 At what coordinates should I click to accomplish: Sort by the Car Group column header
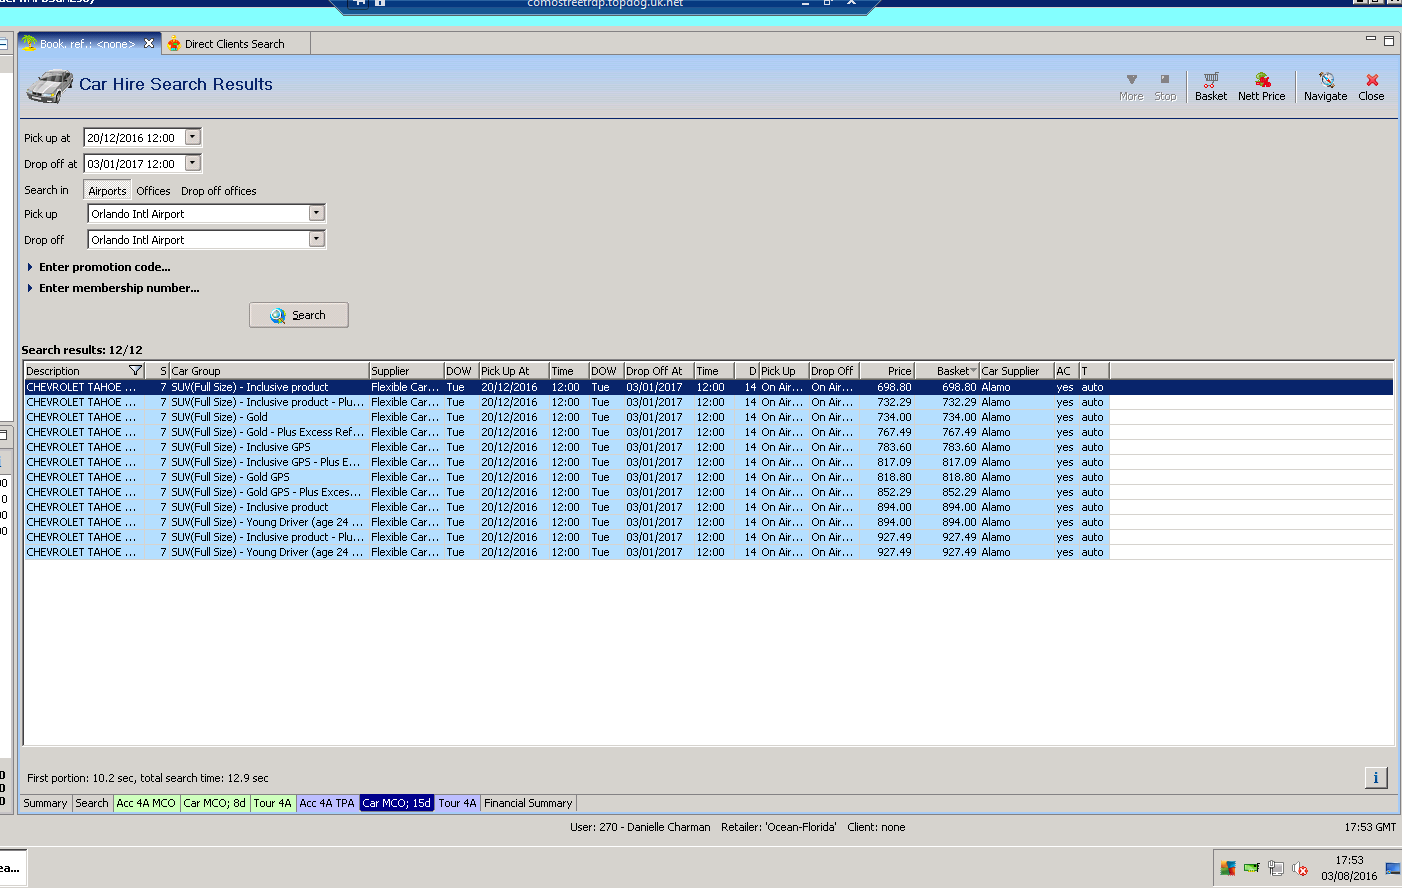tap(268, 371)
